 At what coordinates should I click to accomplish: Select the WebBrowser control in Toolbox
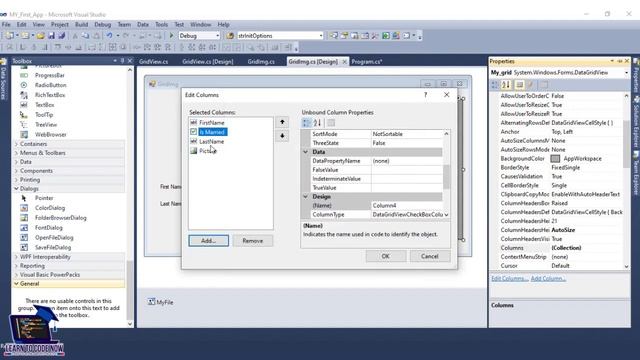(x=51, y=135)
